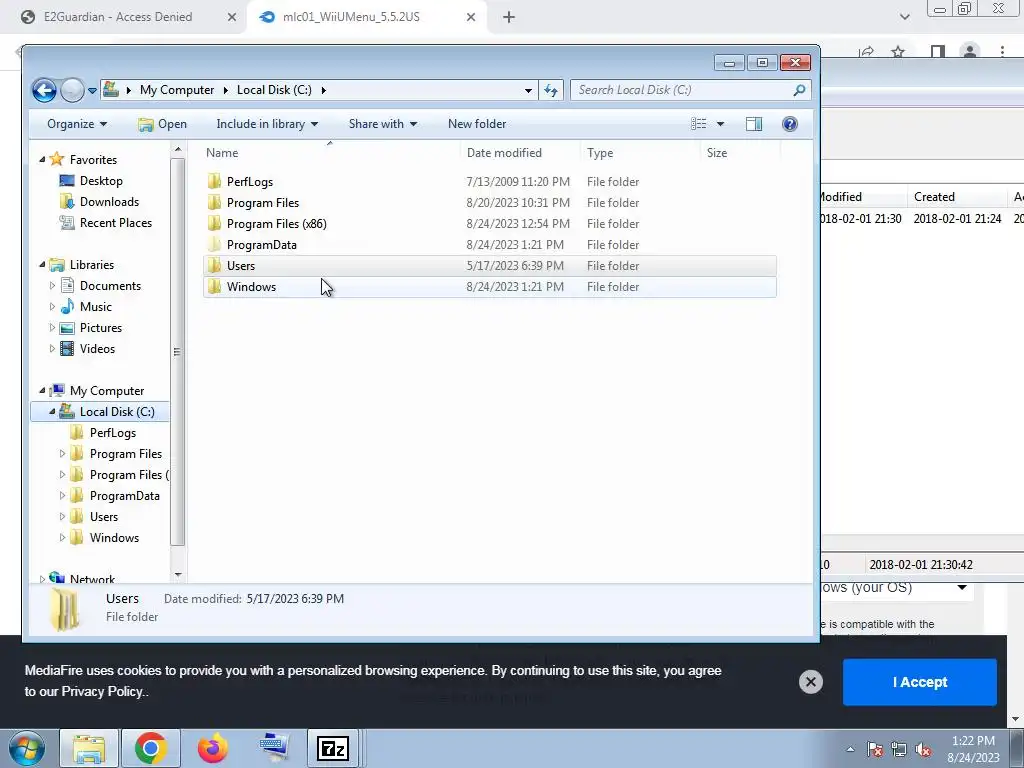Select Music library in navigation pane
The height and width of the screenshot is (768, 1024).
86,306
